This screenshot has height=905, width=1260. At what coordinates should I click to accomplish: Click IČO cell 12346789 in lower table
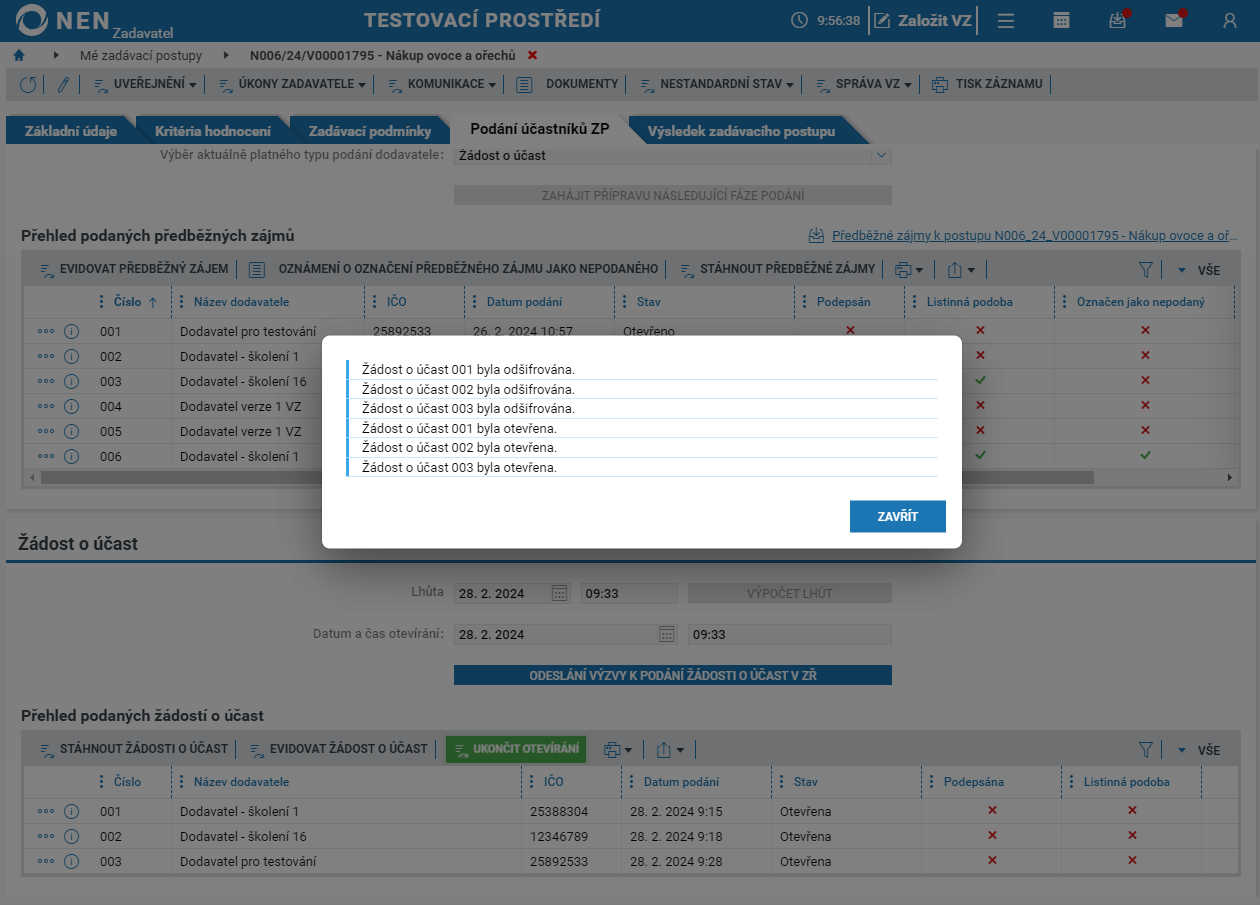559,836
